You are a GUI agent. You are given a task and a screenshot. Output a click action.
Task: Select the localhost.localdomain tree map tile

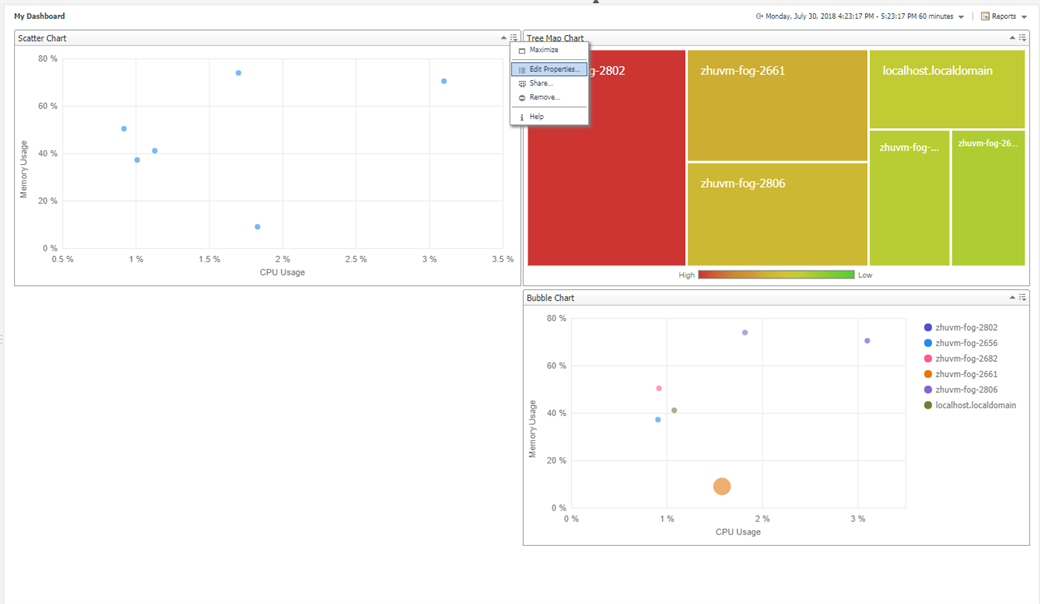[x=947, y=89]
